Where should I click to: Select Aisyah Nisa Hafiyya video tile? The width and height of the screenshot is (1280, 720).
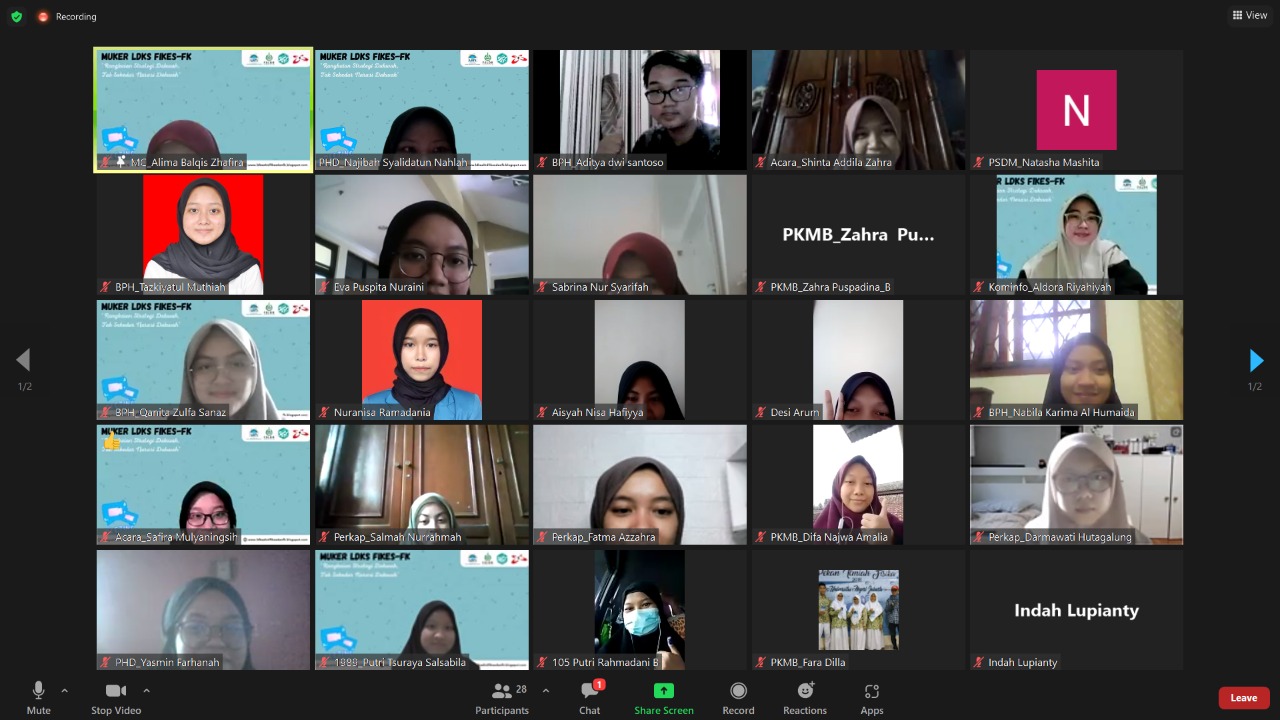640,360
